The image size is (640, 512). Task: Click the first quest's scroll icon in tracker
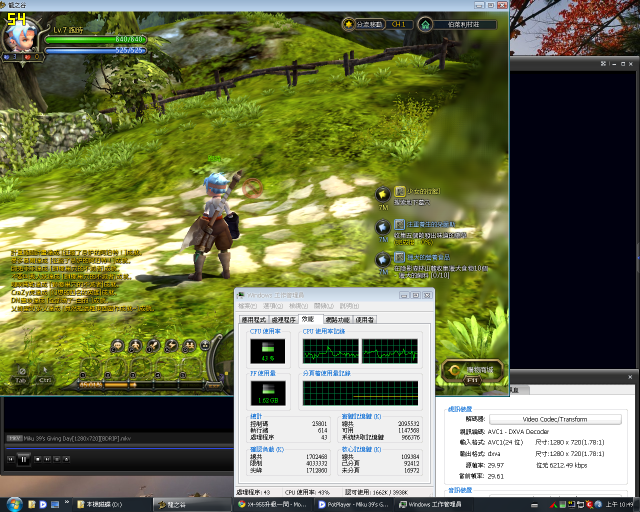(400, 191)
